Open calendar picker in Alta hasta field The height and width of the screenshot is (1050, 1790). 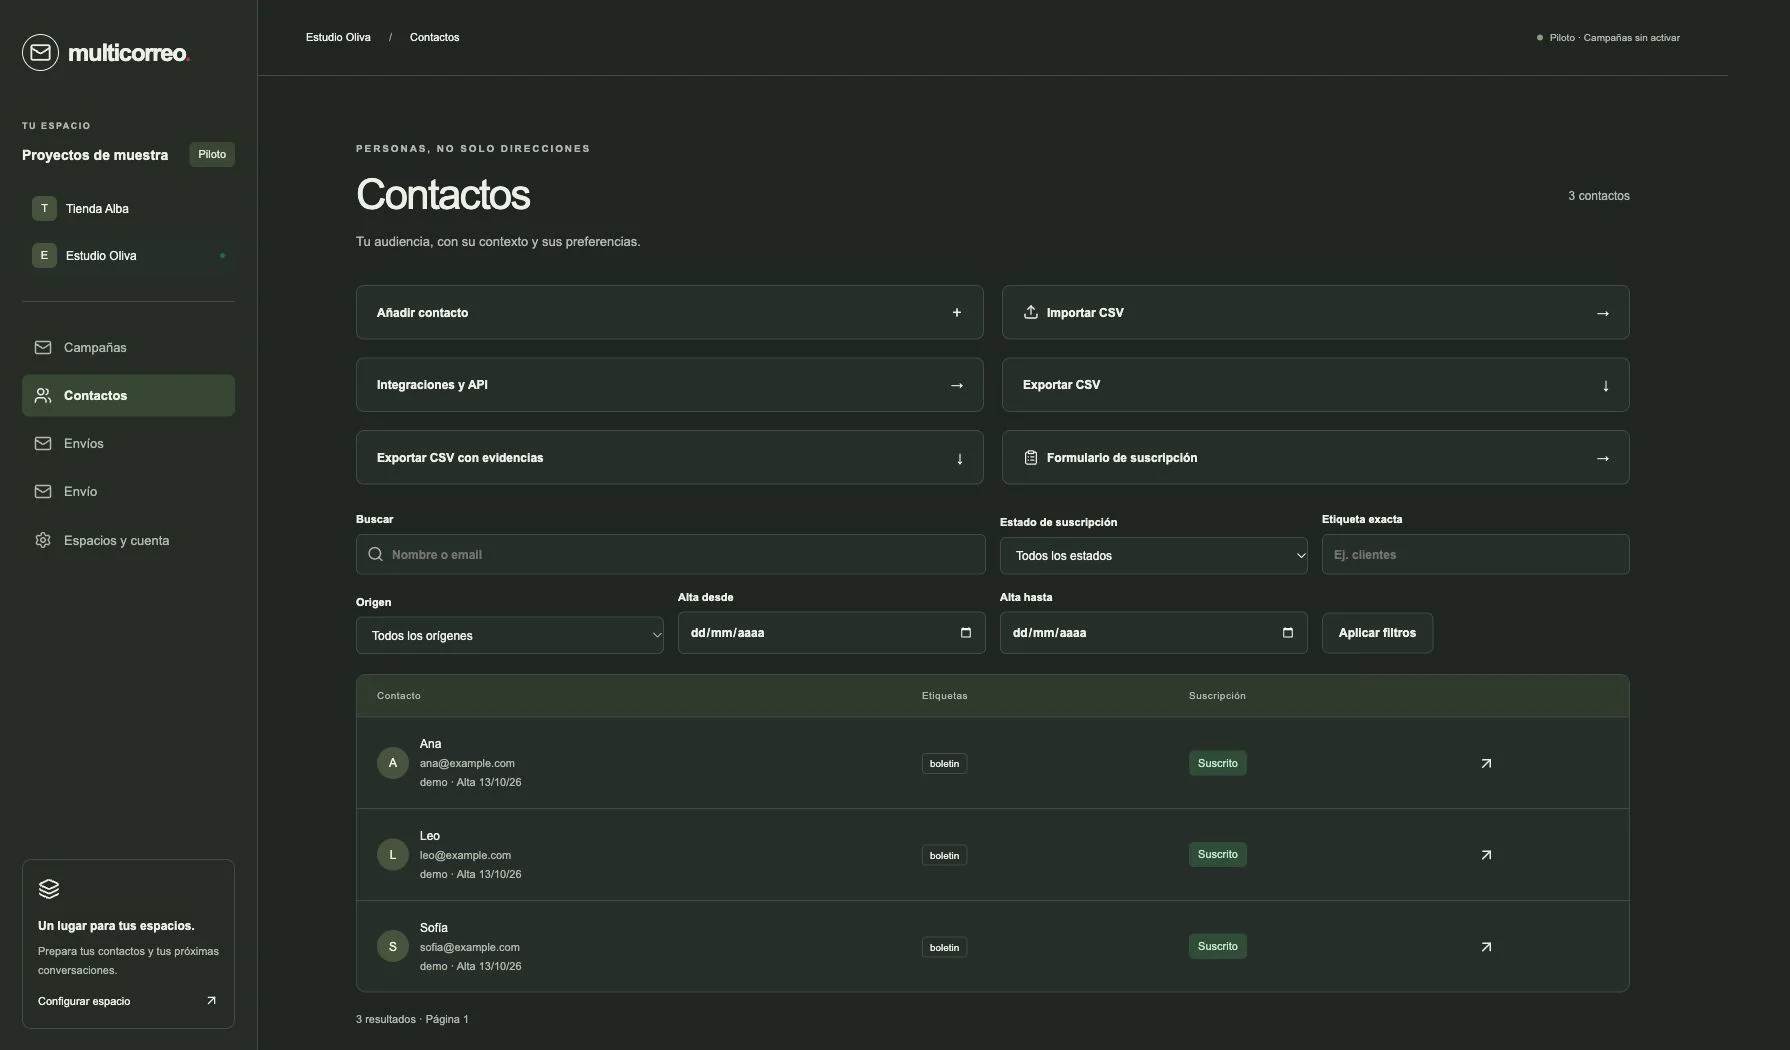pos(1288,633)
